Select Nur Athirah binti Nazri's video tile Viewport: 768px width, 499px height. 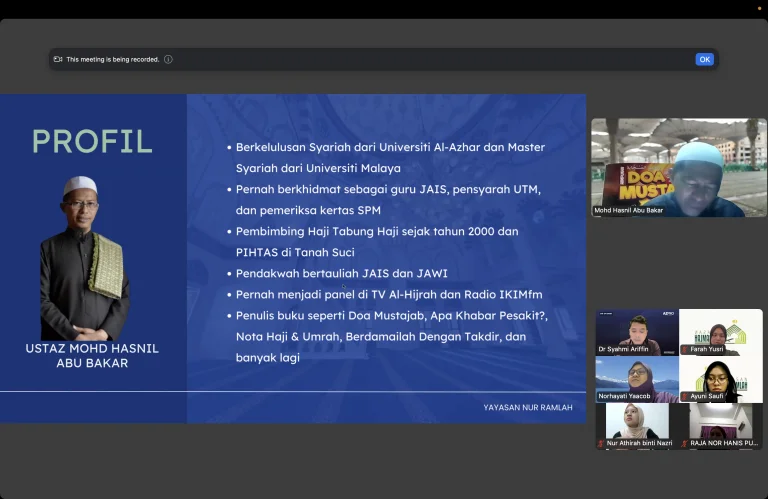(x=637, y=423)
